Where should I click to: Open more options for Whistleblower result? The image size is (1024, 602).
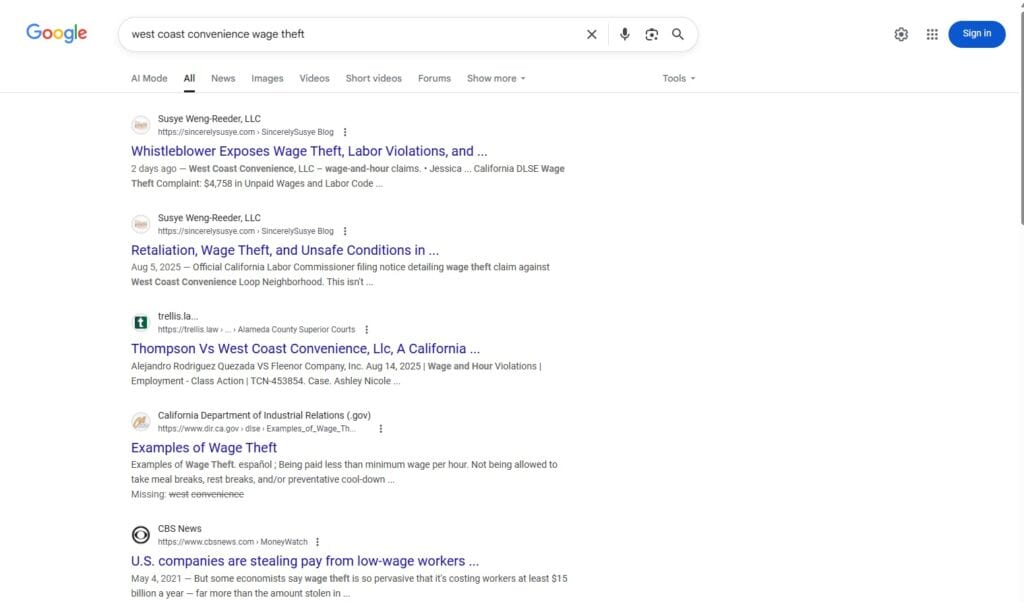pyautogui.click(x=345, y=132)
